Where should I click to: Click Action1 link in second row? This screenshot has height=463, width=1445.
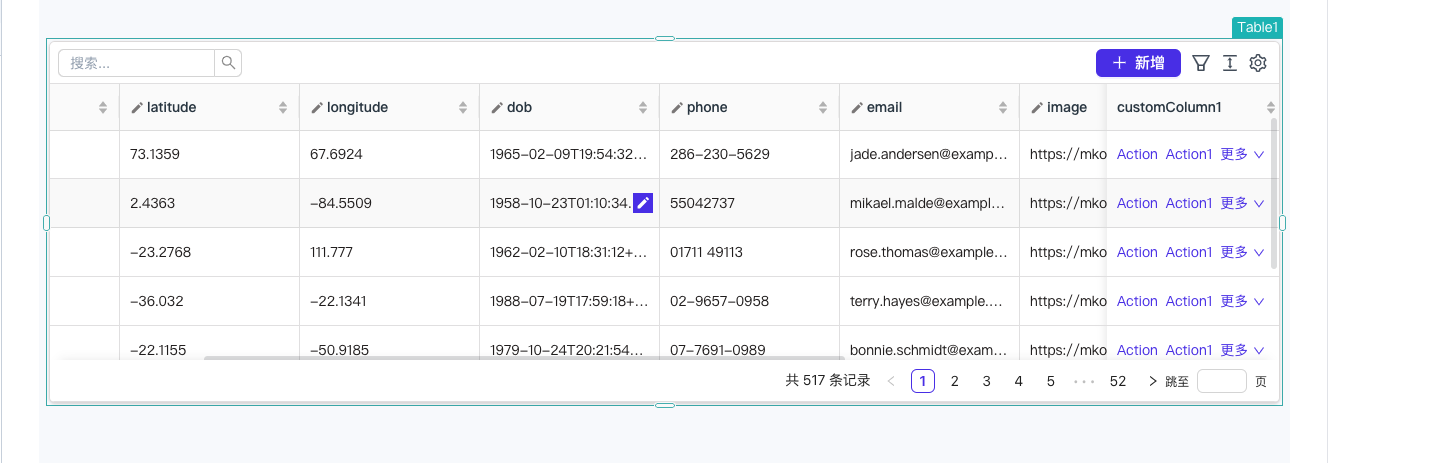click(x=1189, y=203)
